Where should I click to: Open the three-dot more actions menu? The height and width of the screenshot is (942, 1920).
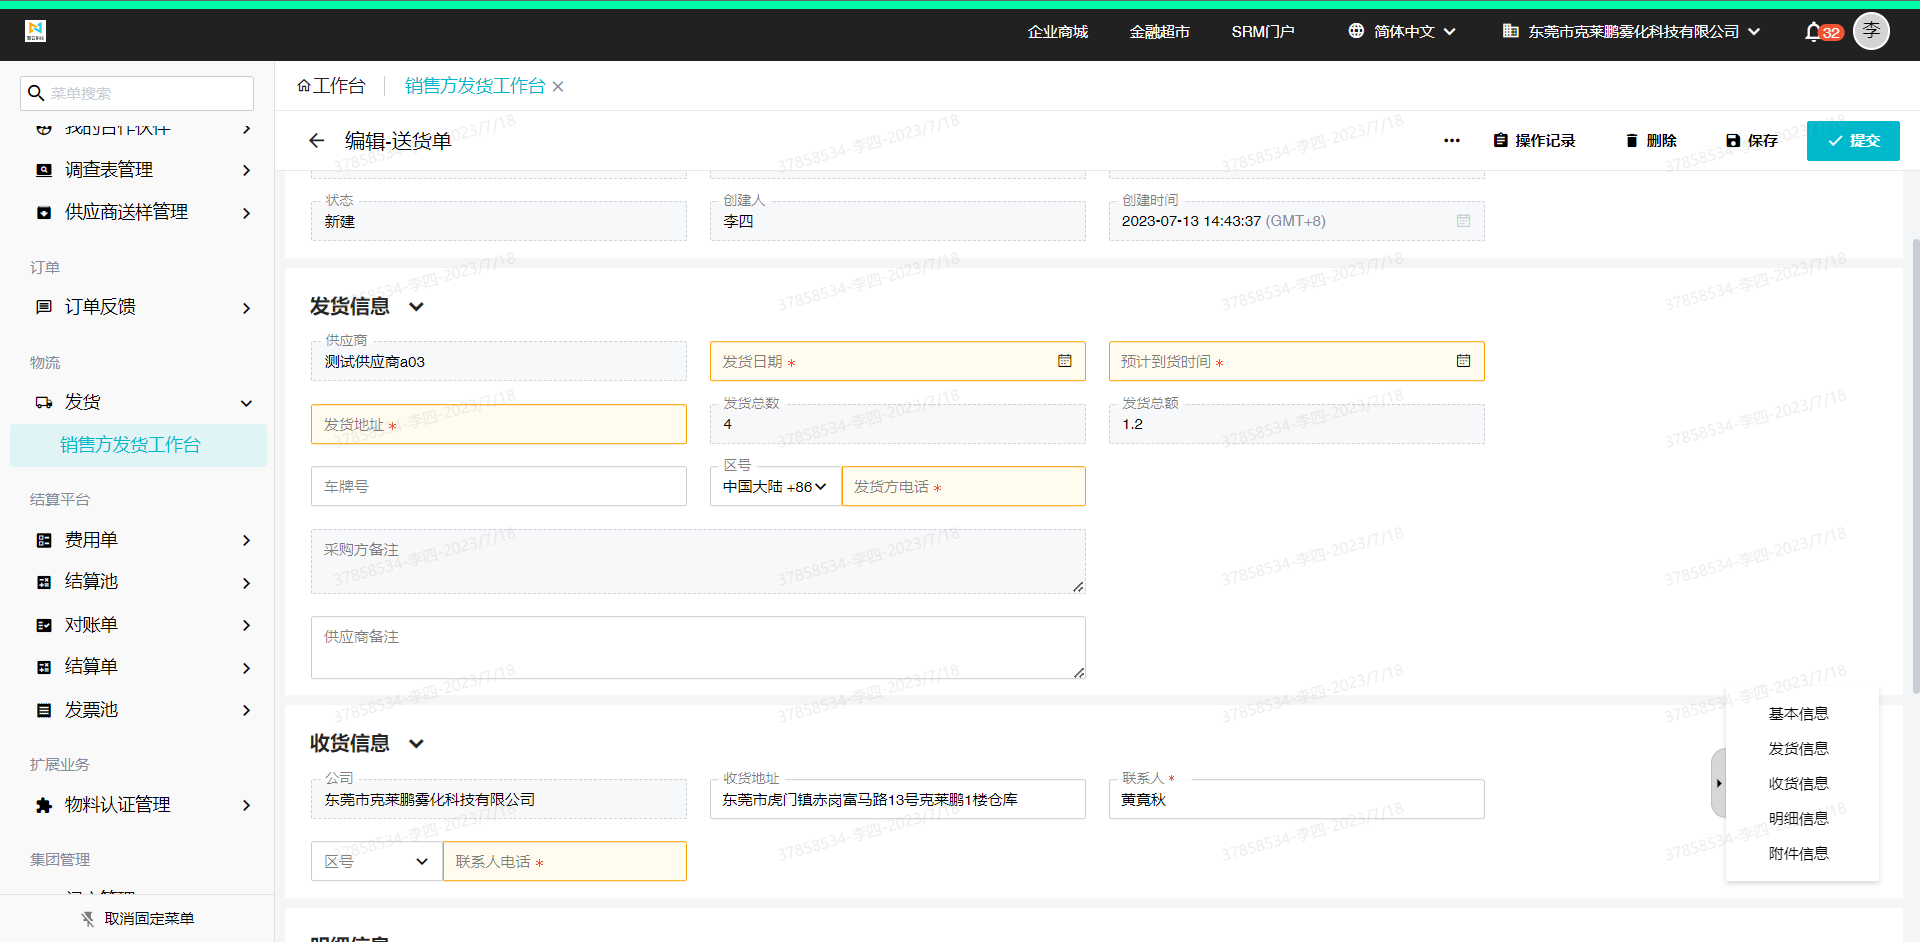pos(1452,141)
